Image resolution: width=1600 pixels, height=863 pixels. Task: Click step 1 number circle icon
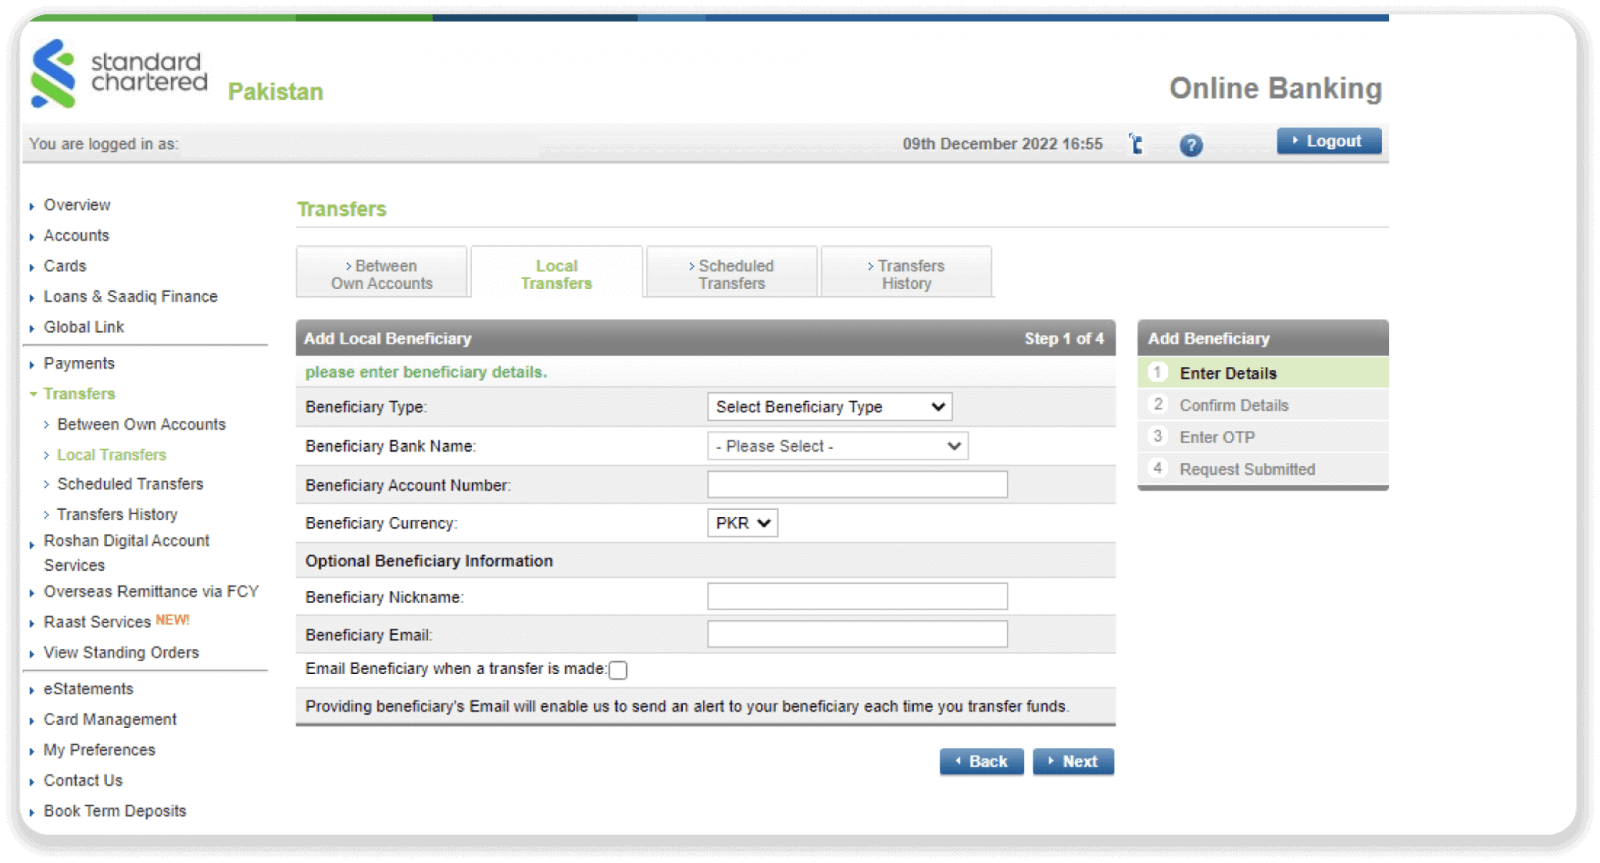1157,373
